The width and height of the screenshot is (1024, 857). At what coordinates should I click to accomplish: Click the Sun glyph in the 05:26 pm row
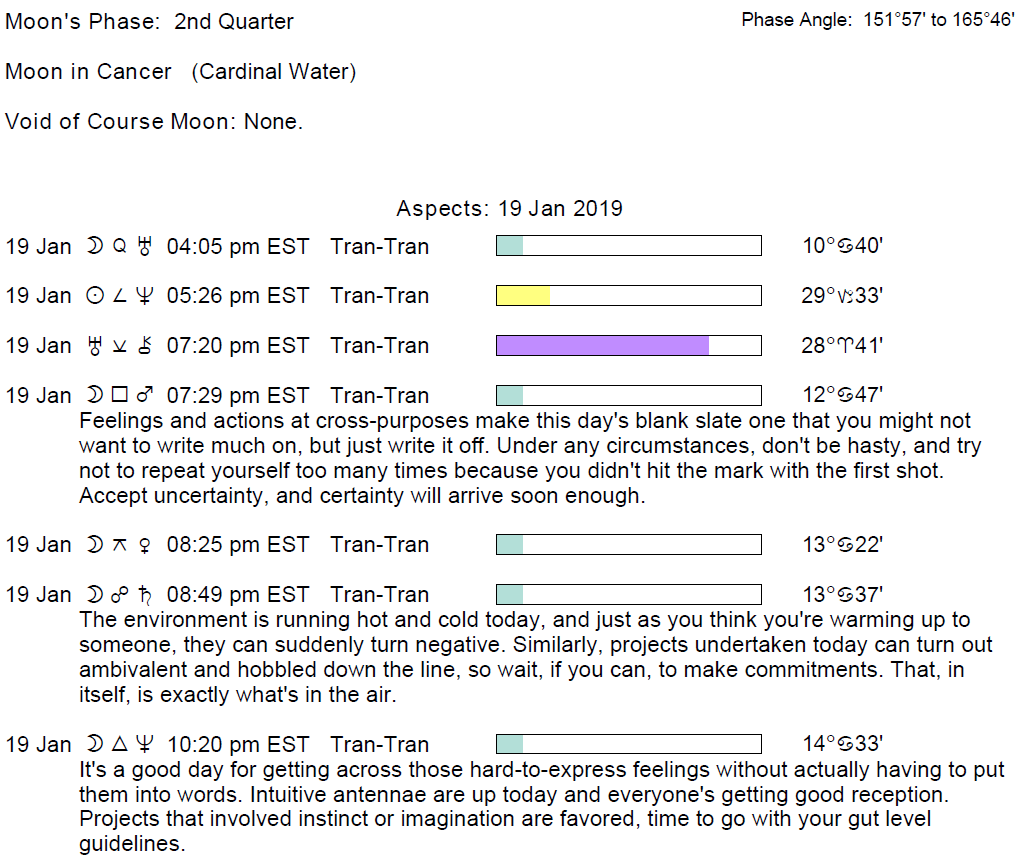coord(95,296)
